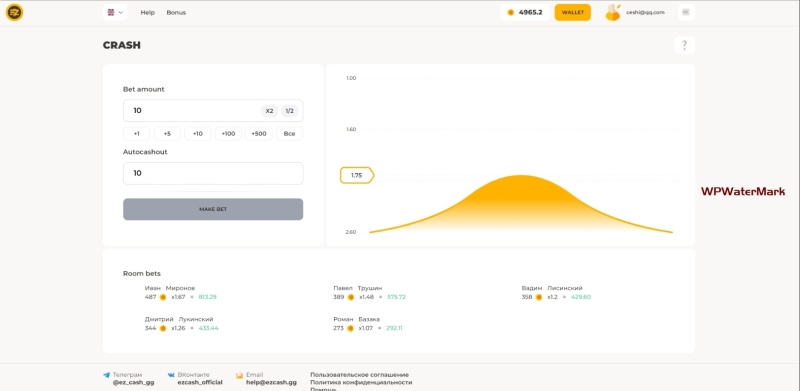The height and width of the screenshot is (391, 800).
Task: Click the coin balance 4965.2
Action: [x=524, y=12]
